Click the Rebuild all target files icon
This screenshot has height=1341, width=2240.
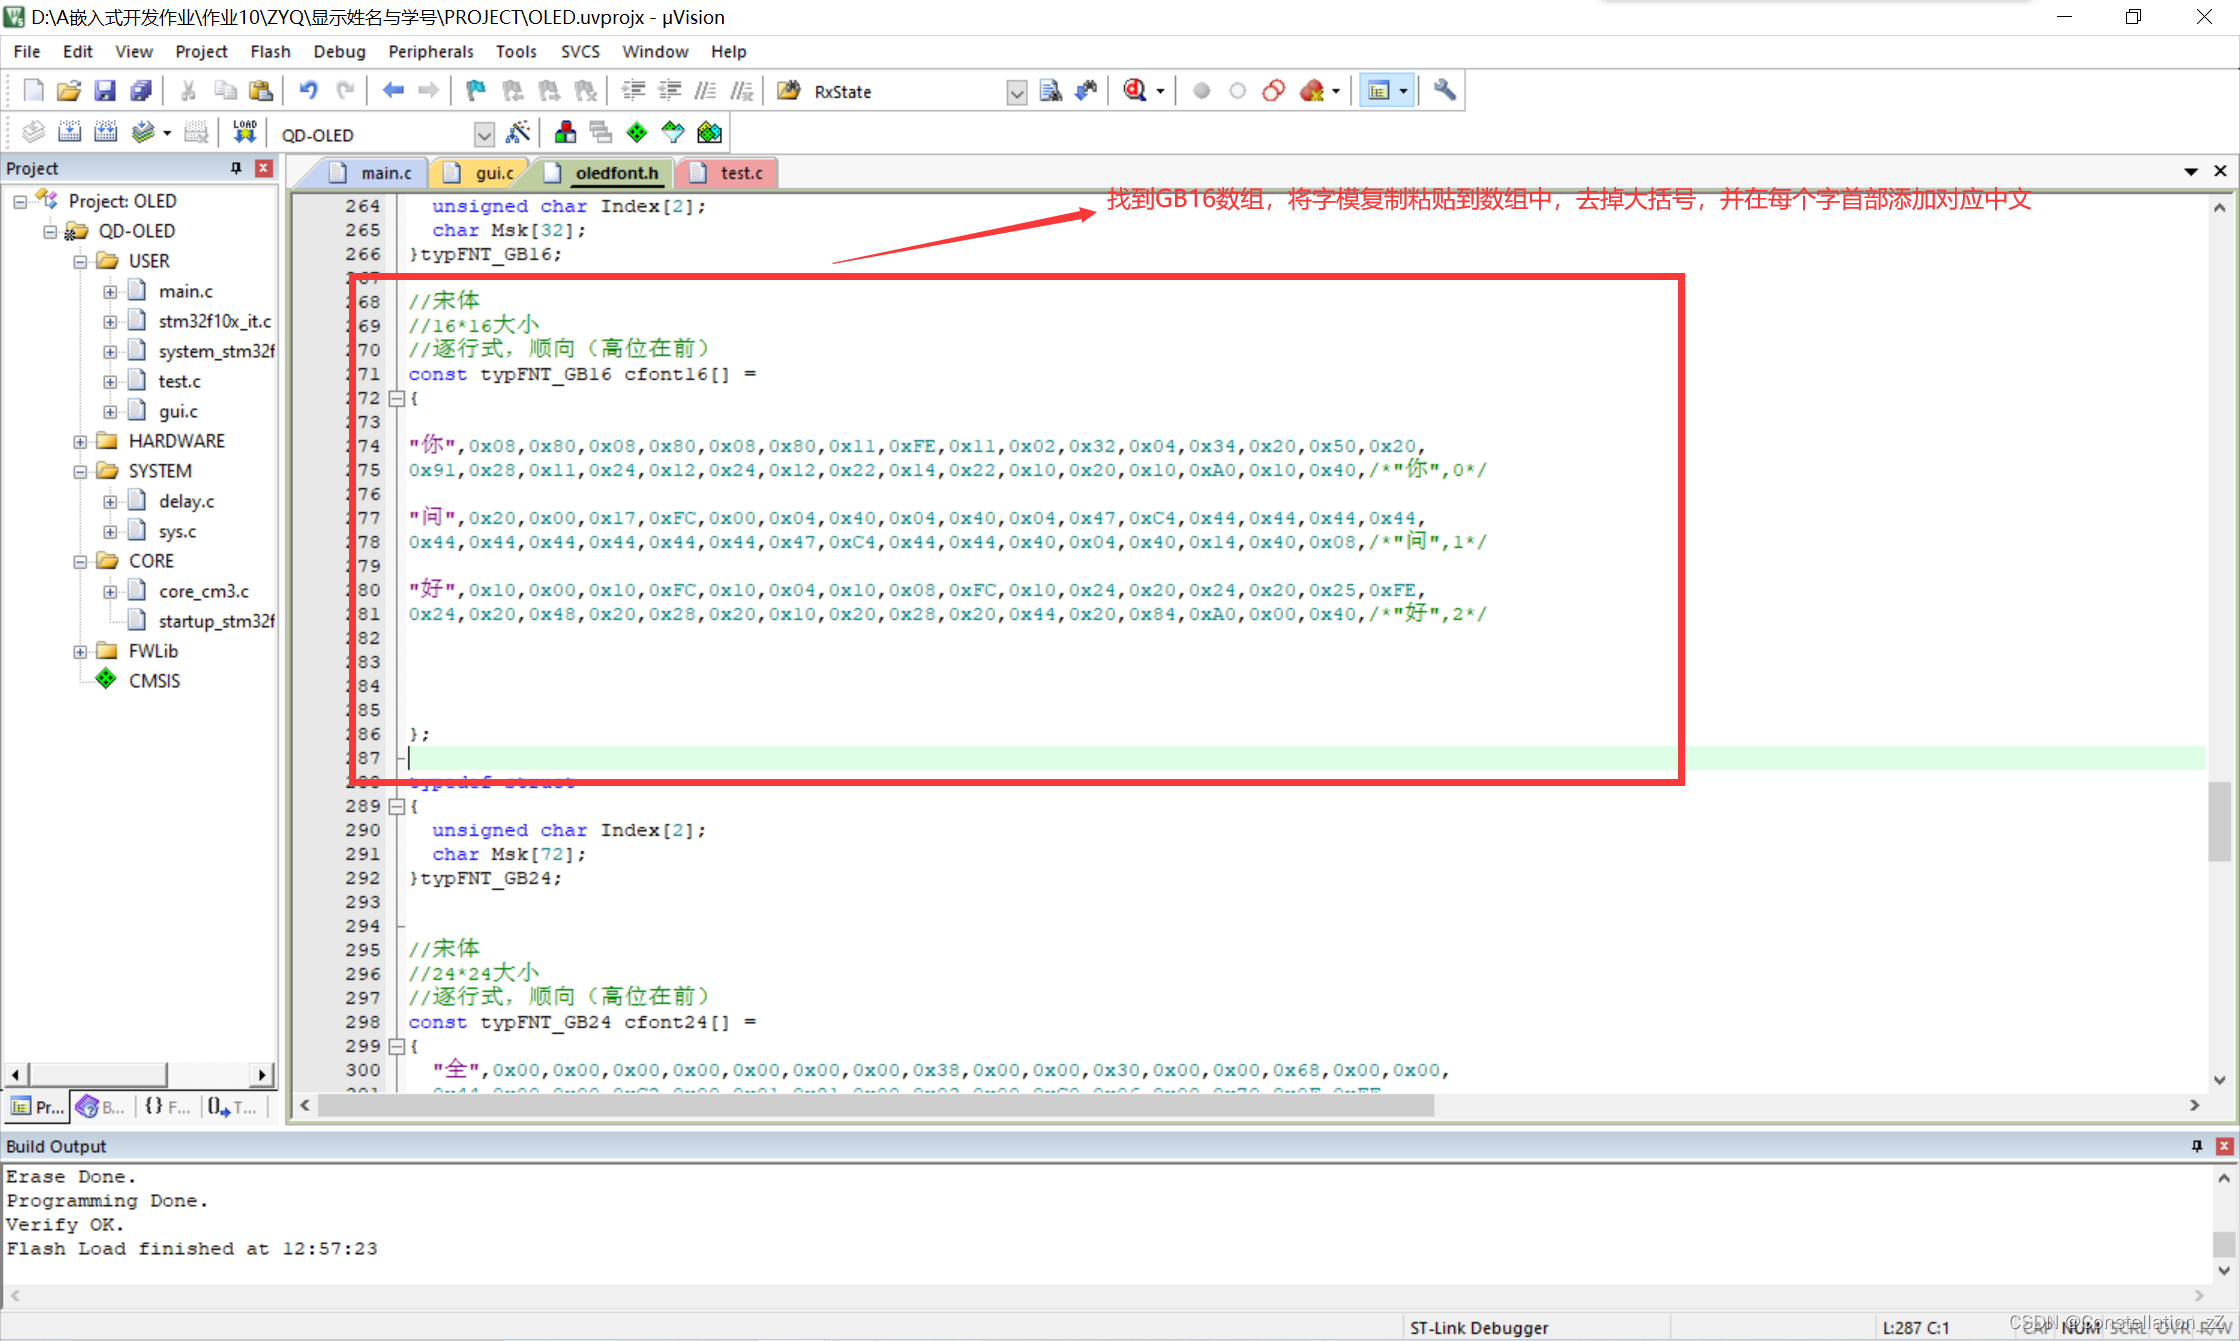[106, 133]
